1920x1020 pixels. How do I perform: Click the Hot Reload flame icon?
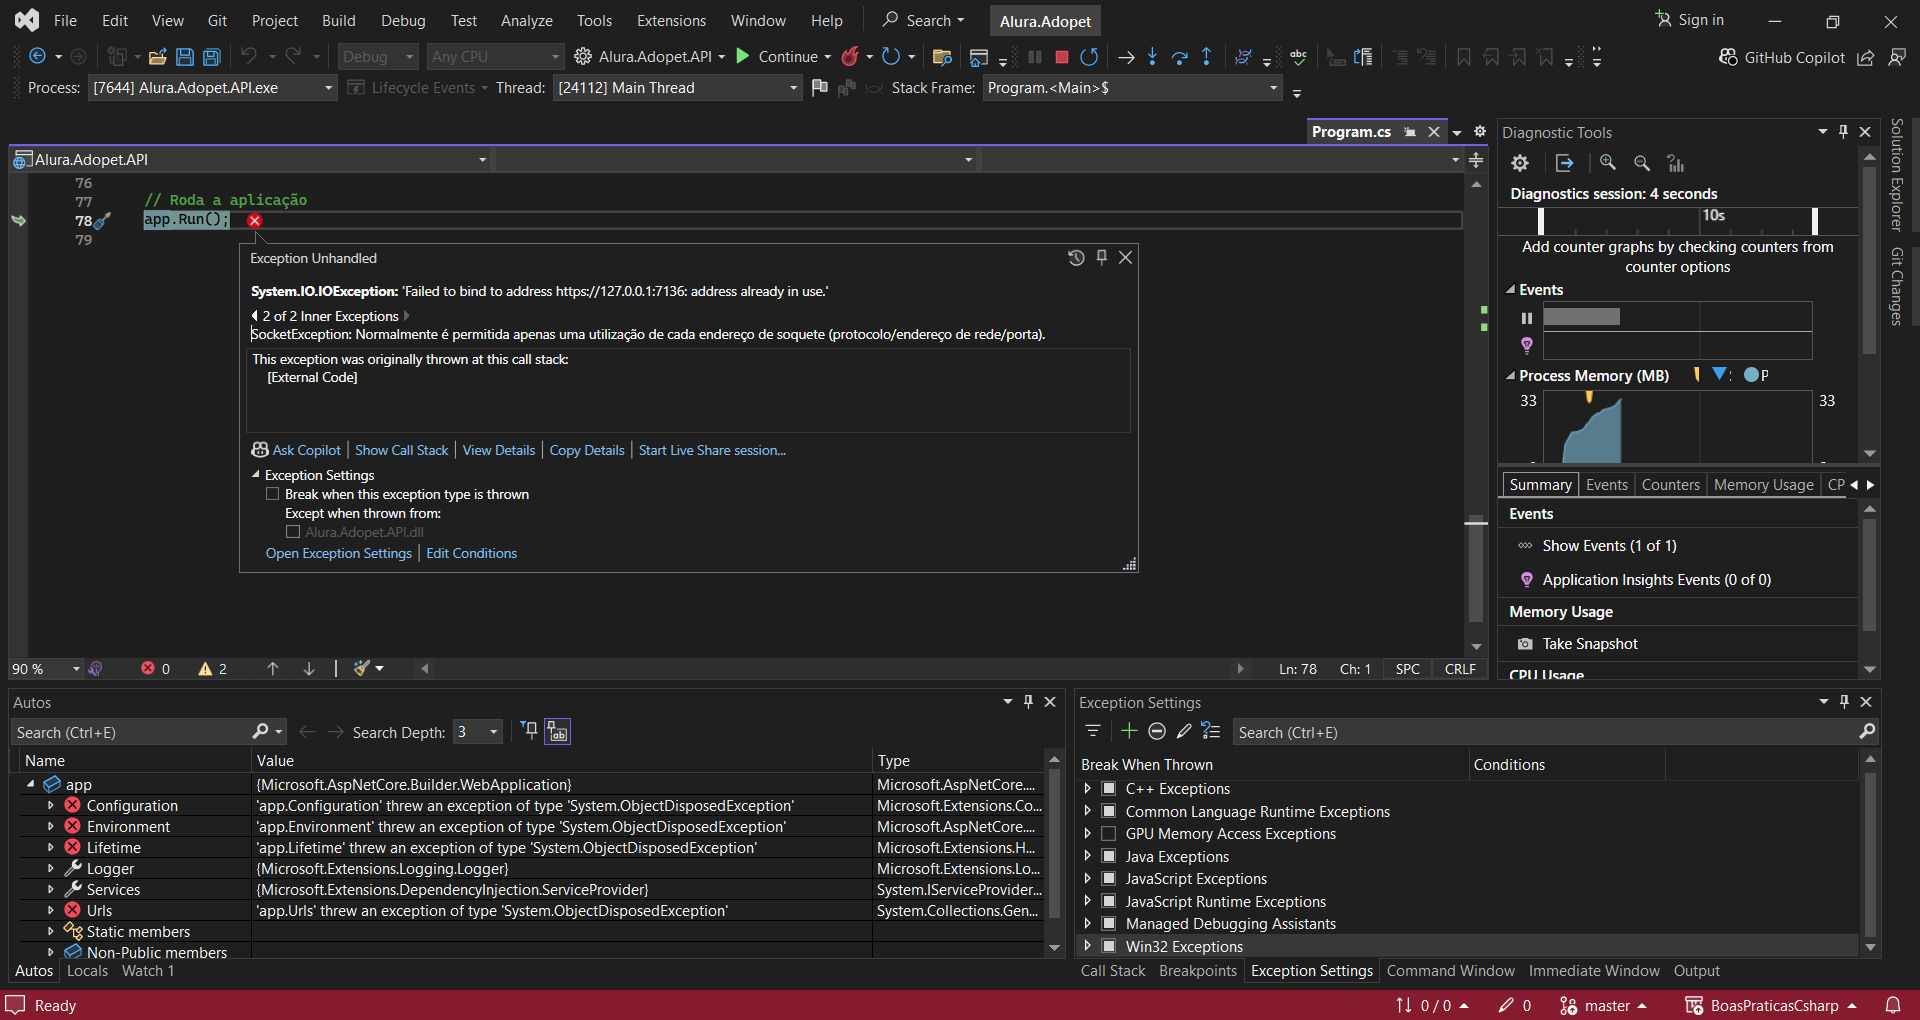pos(850,57)
